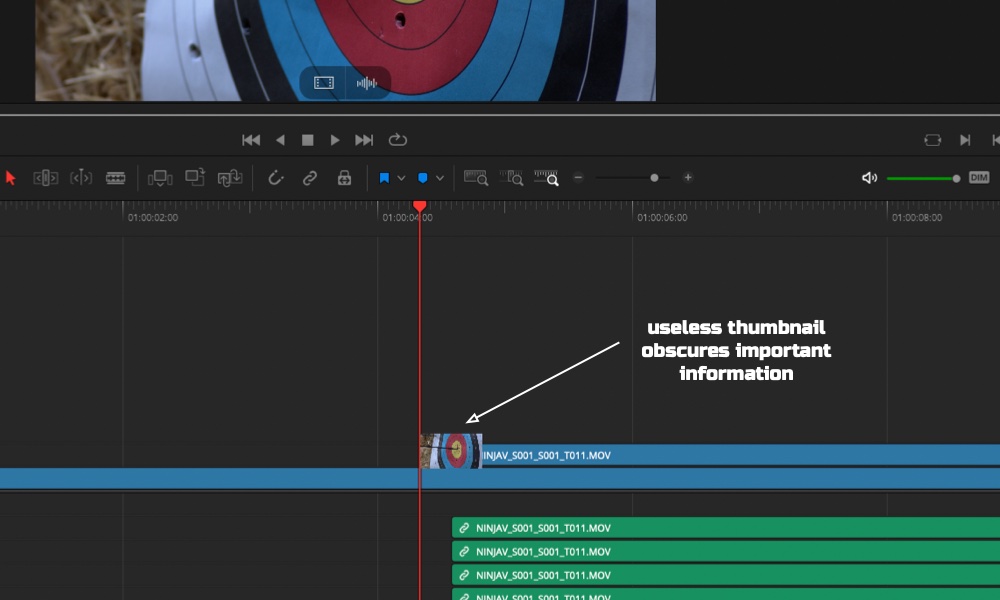Jump to the last frame
Image resolution: width=1000 pixels, height=600 pixels.
[x=364, y=140]
